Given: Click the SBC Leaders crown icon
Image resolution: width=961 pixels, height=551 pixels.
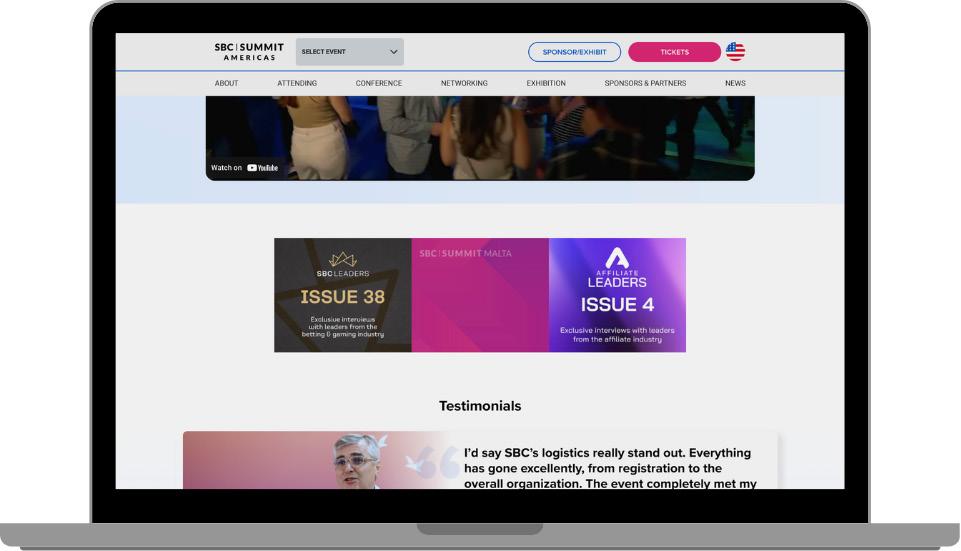Looking at the screenshot, I should [343, 259].
